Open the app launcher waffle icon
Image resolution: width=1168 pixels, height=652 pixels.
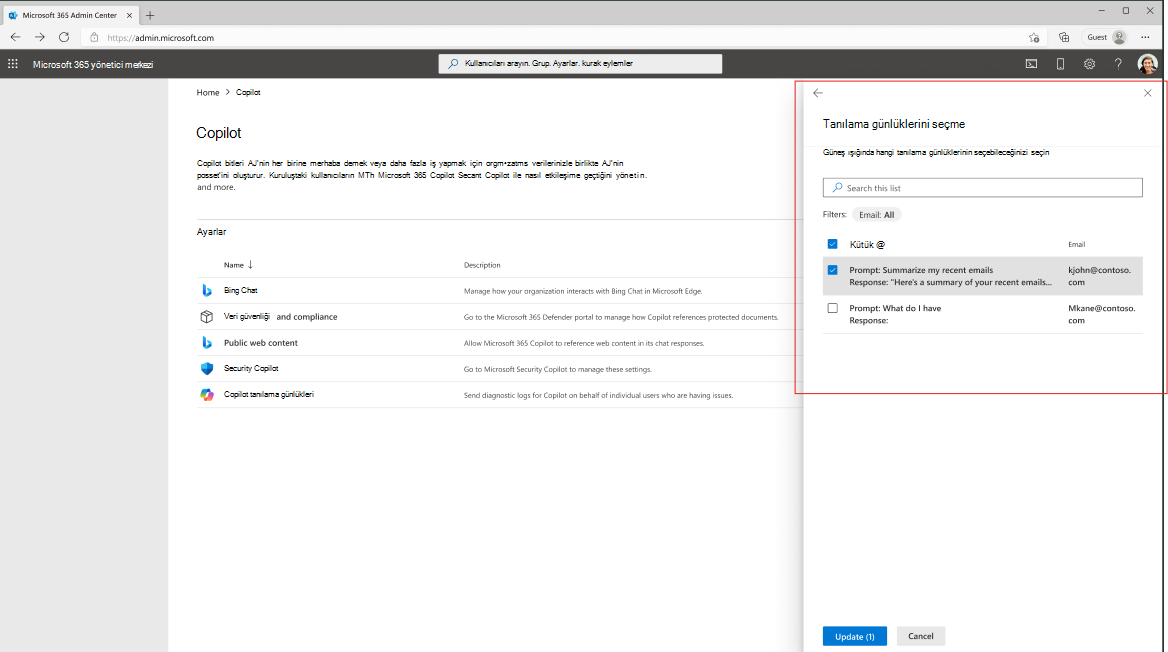point(13,64)
